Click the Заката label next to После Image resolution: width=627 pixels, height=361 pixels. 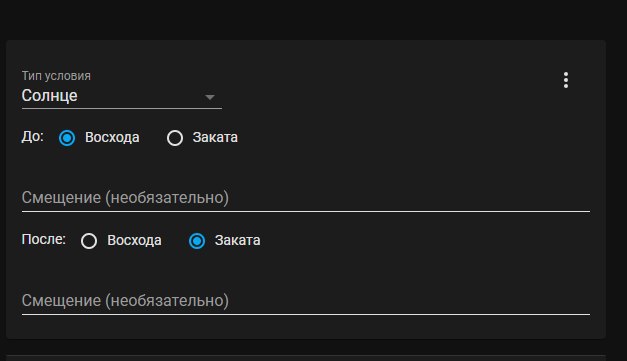(x=238, y=240)
